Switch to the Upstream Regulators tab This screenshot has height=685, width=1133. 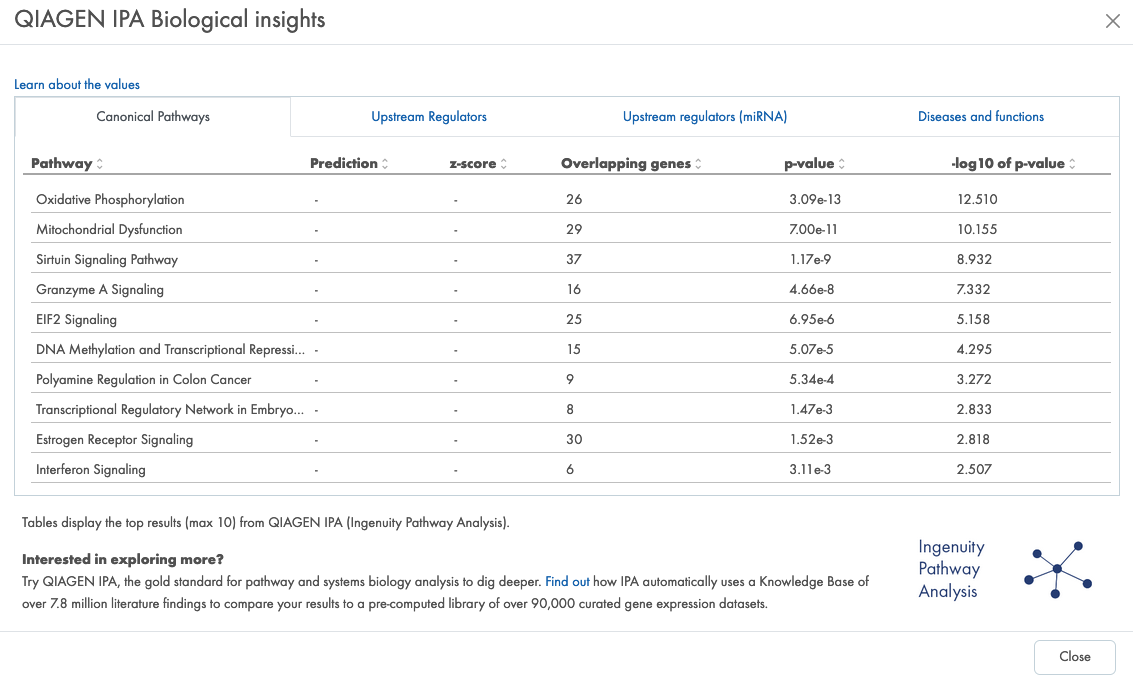[x=429, y=117]
